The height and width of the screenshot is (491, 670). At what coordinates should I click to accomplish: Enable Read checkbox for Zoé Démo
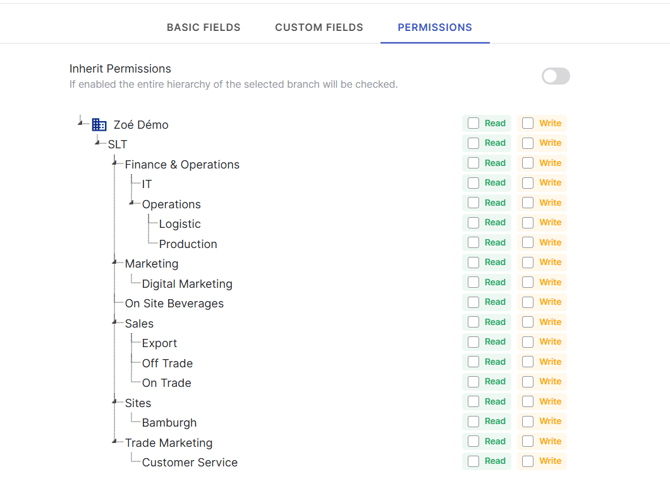[474, 124]
